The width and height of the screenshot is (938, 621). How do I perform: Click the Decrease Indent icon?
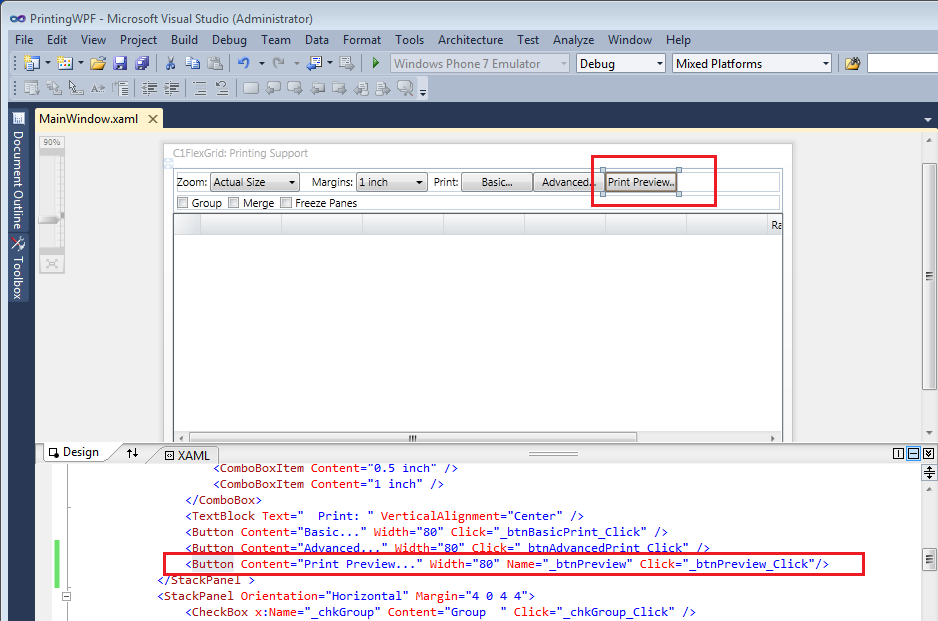click(149, 89)
